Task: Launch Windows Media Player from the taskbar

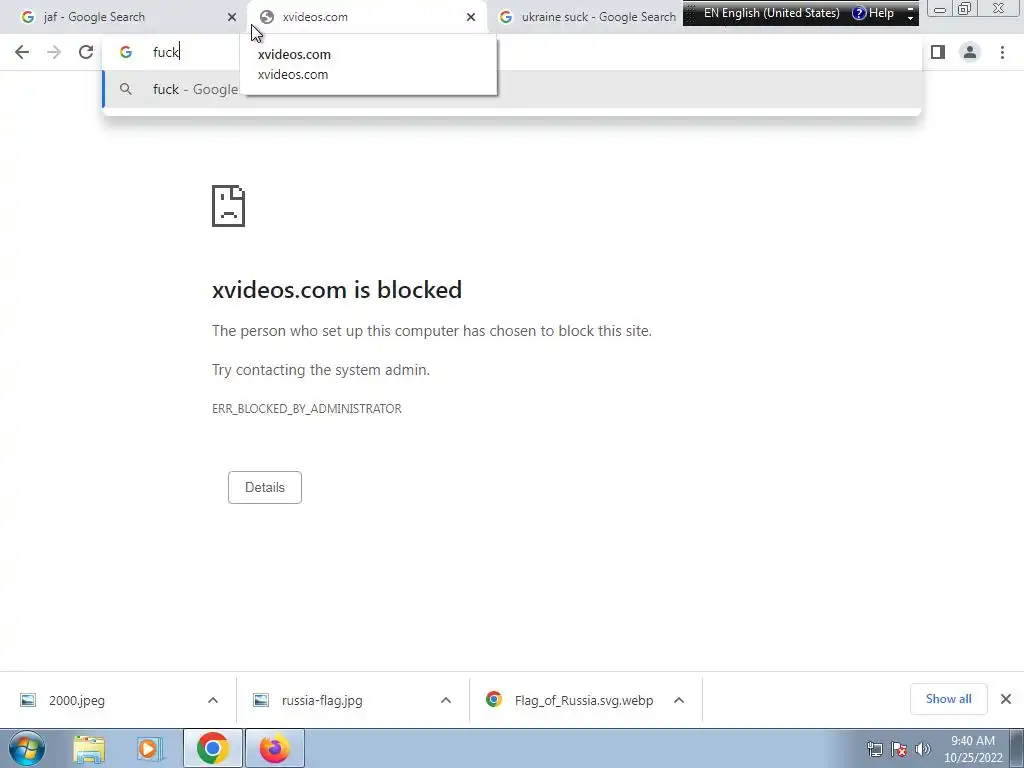Action: point(150,749)
